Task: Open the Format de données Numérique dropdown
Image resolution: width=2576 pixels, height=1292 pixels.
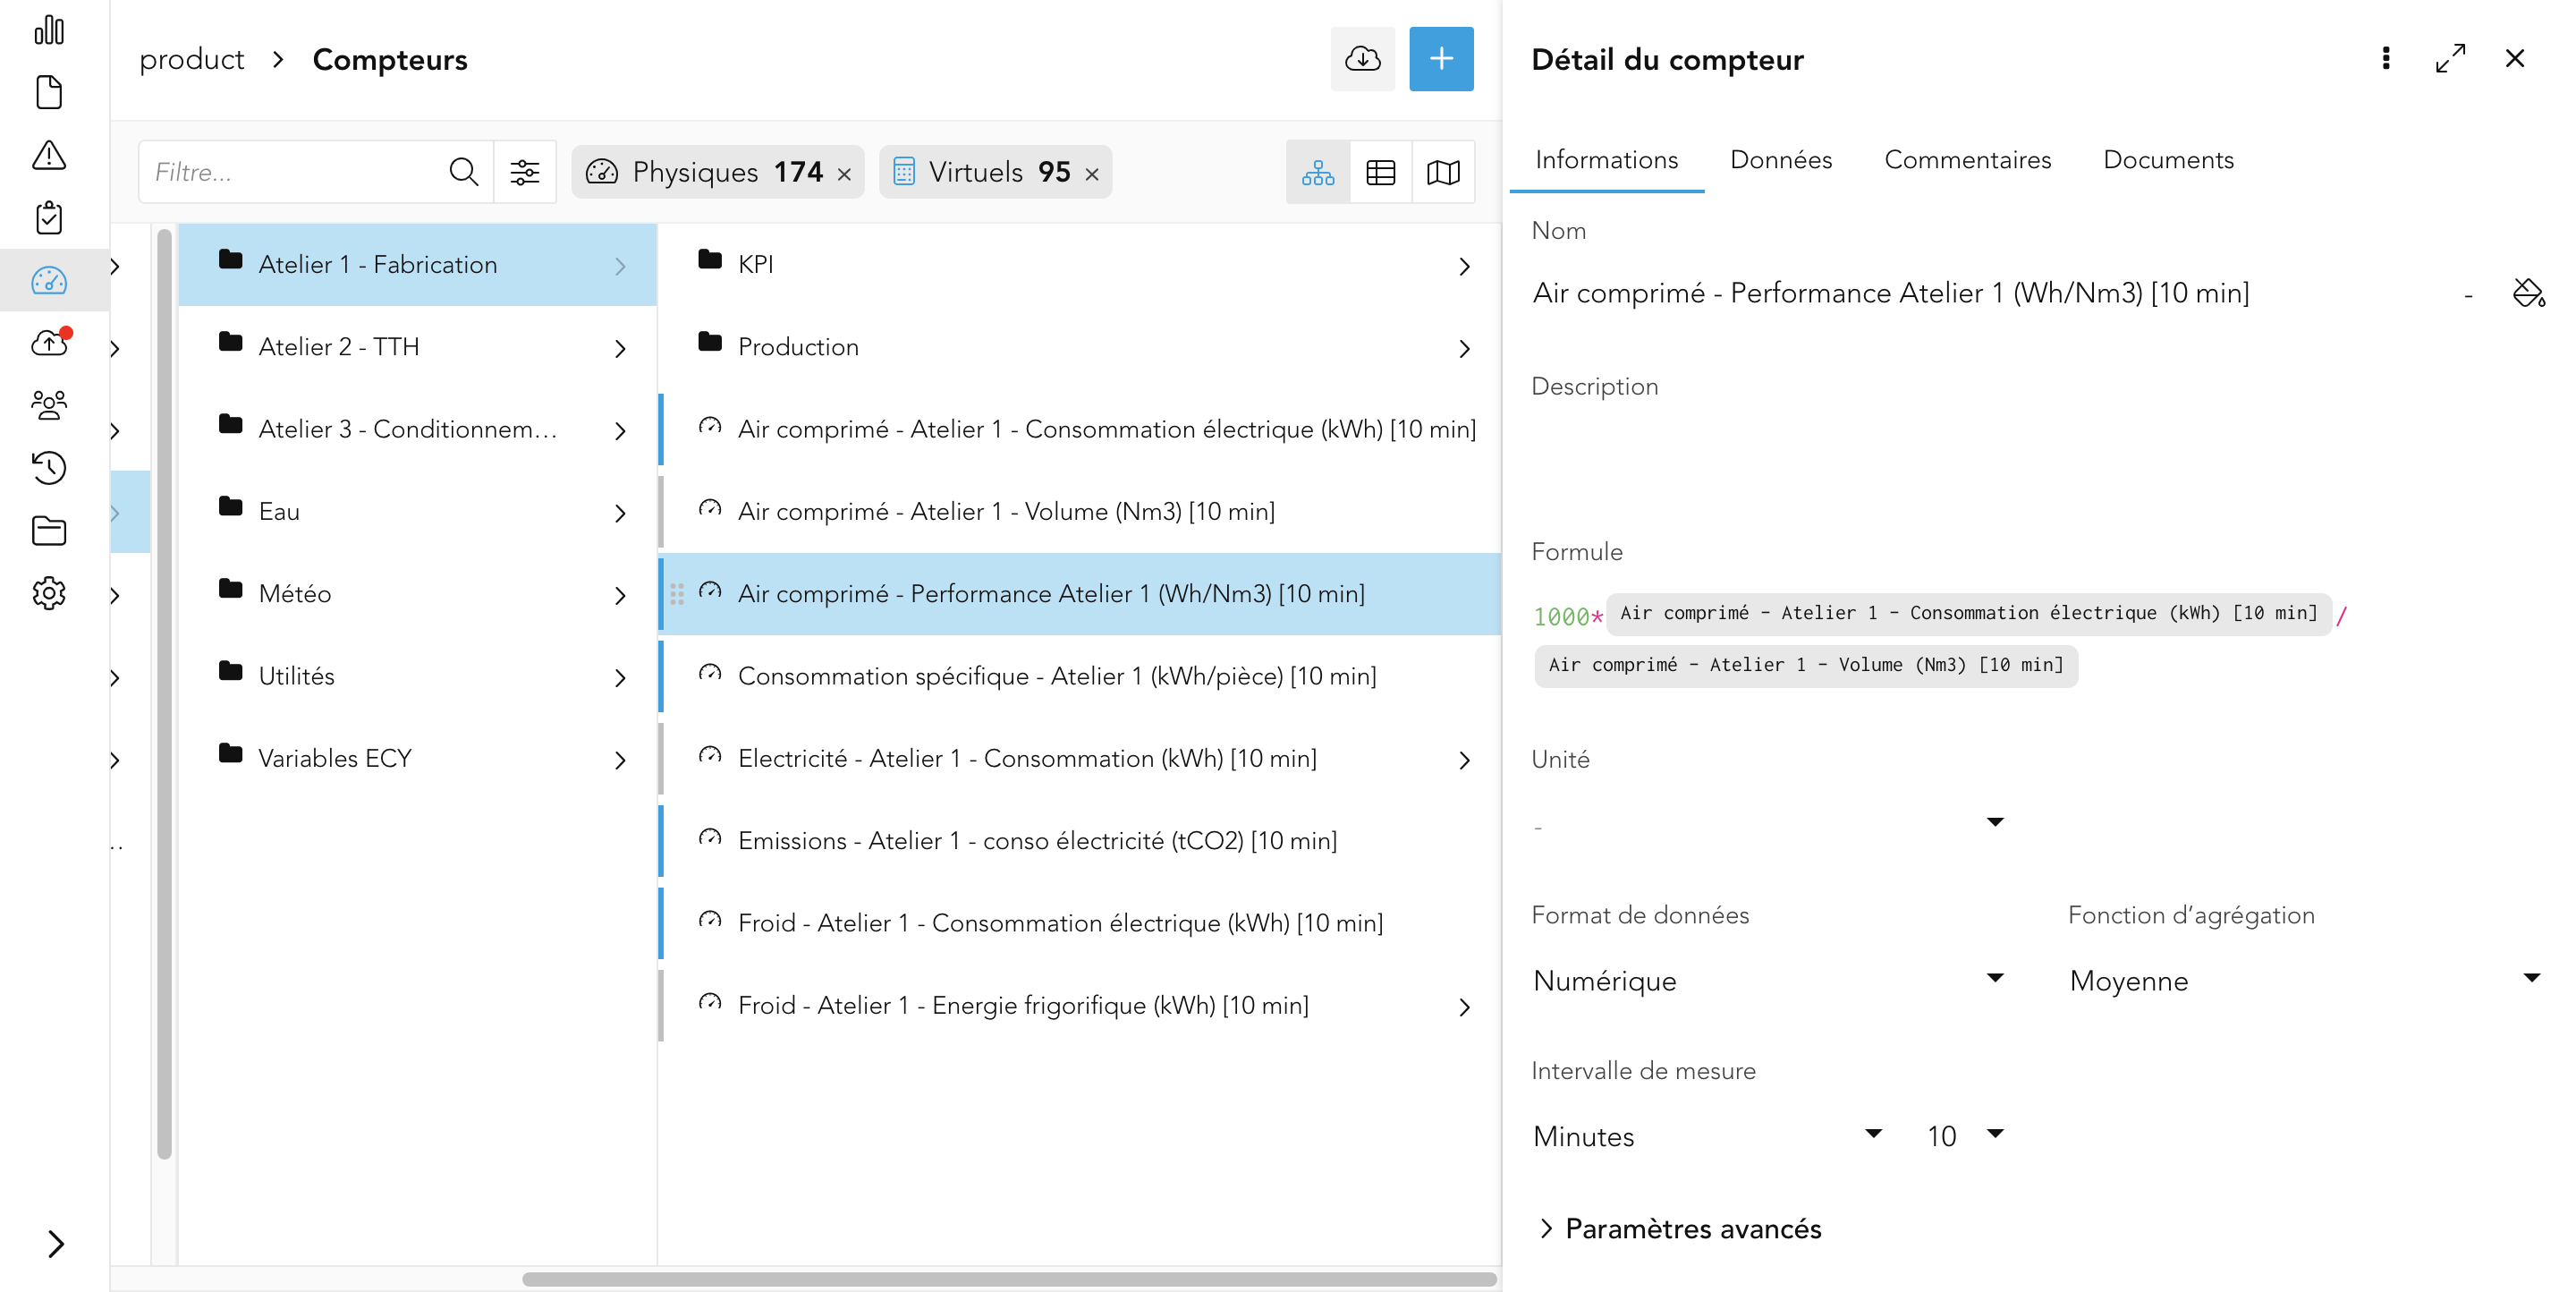Action: [x=1768, y=980]
